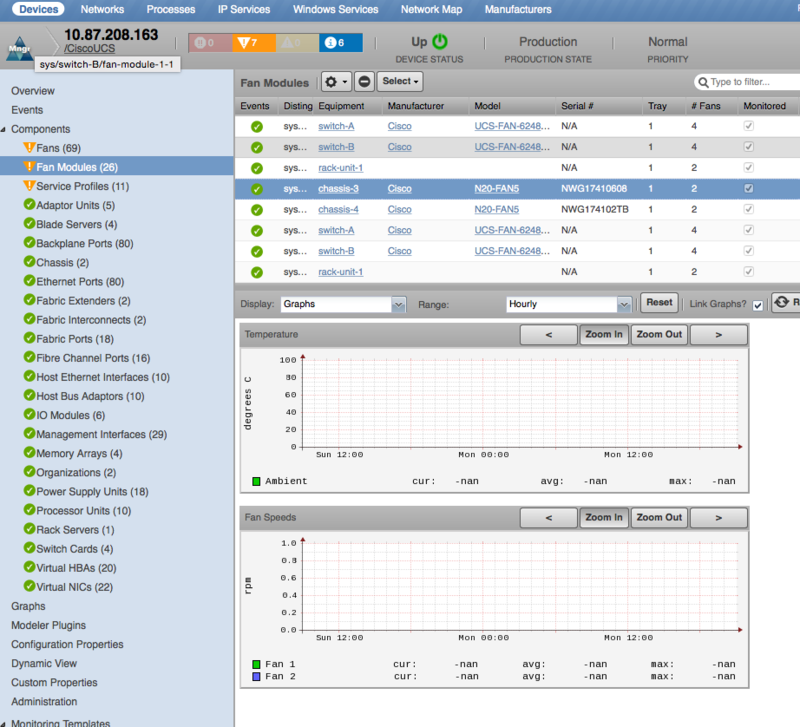Toggle Monitored checkbox for first rack-unit-1 row

[x=748, y=167]
